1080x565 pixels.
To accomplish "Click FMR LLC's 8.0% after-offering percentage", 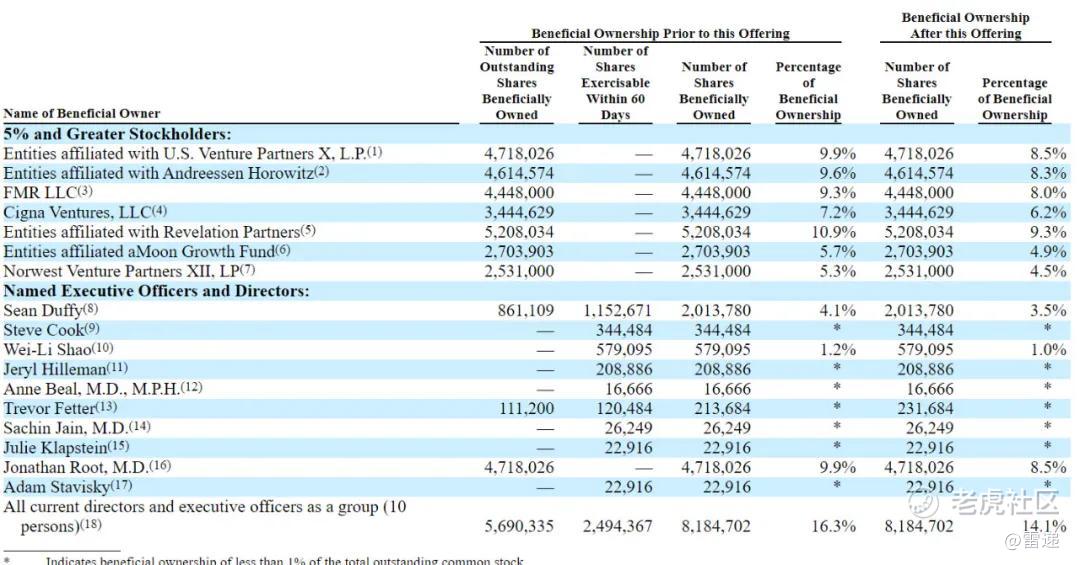I will coord(1048,193).
